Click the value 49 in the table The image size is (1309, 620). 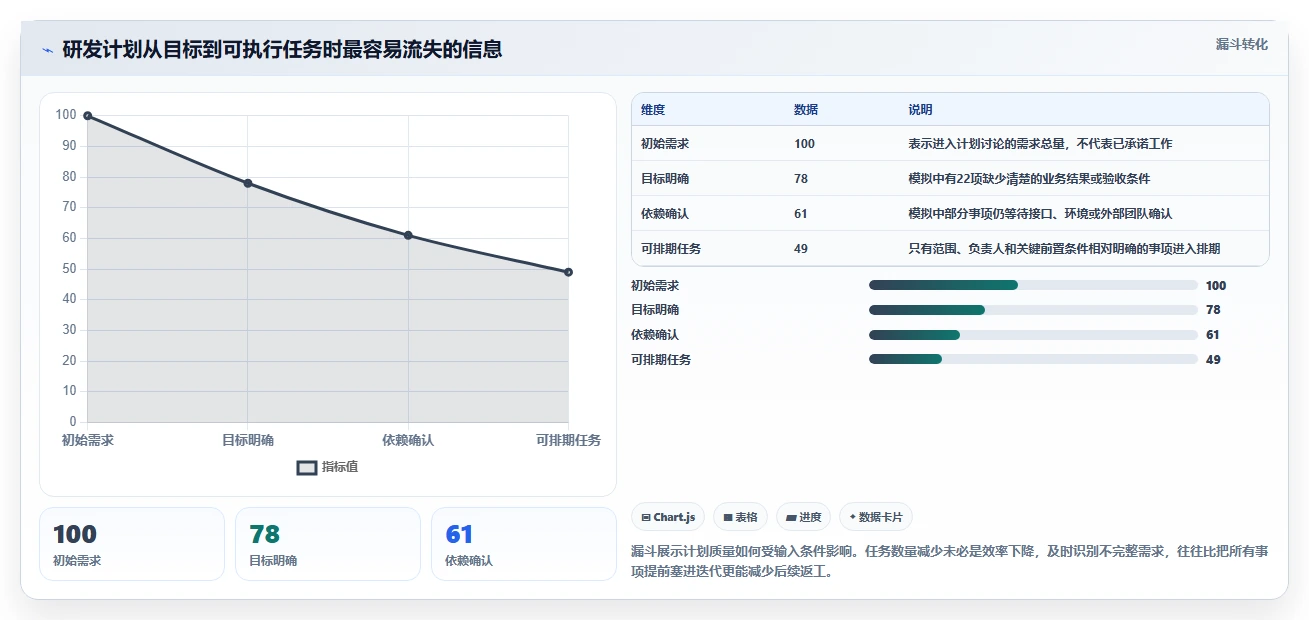pos(801,249)
